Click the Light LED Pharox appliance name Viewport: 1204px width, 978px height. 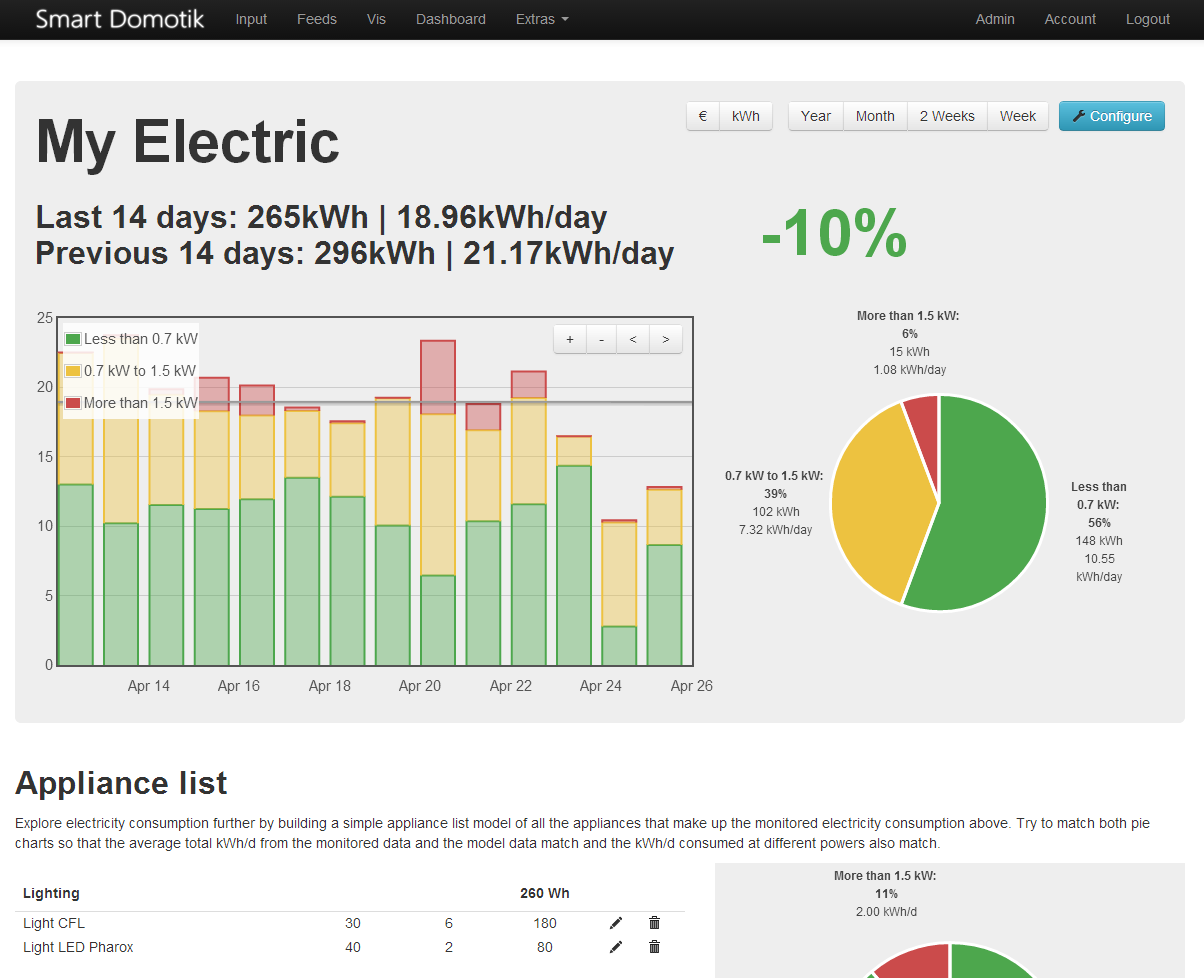click(78, 947)
